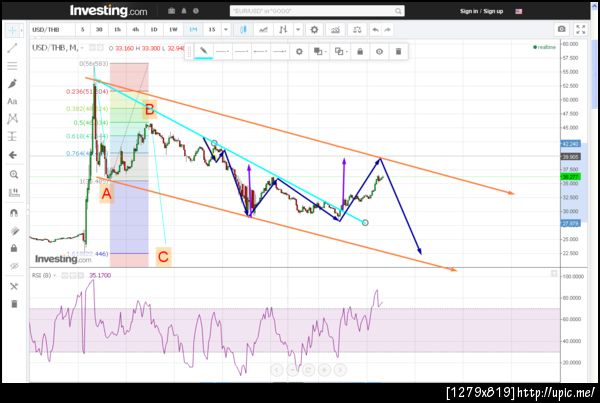The height and width of the screenshot is (403, 600).
Task: Expand the USD/THB, M legend arrow
Action: 82,48
